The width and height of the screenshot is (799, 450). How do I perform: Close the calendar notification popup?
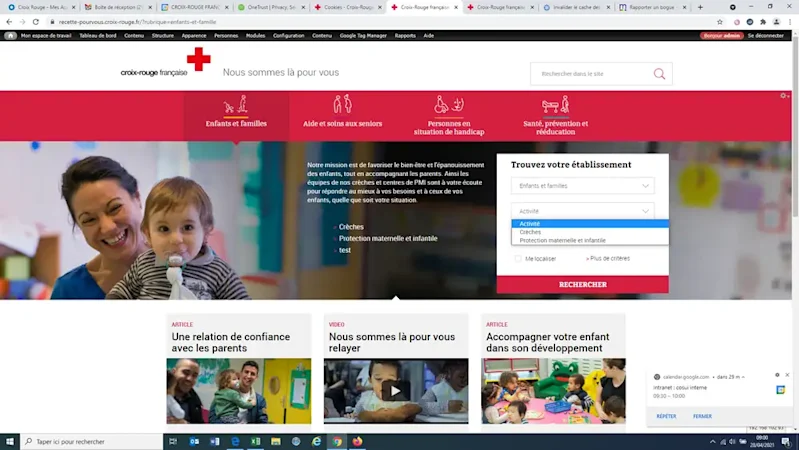click(787, 375)
